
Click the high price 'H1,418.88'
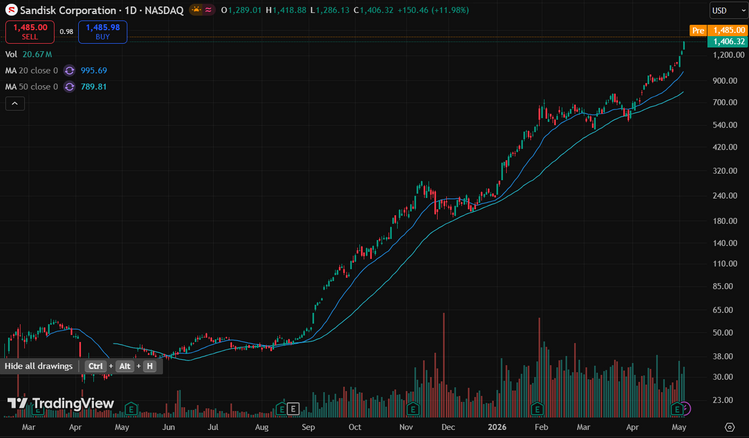click(286, 10)
